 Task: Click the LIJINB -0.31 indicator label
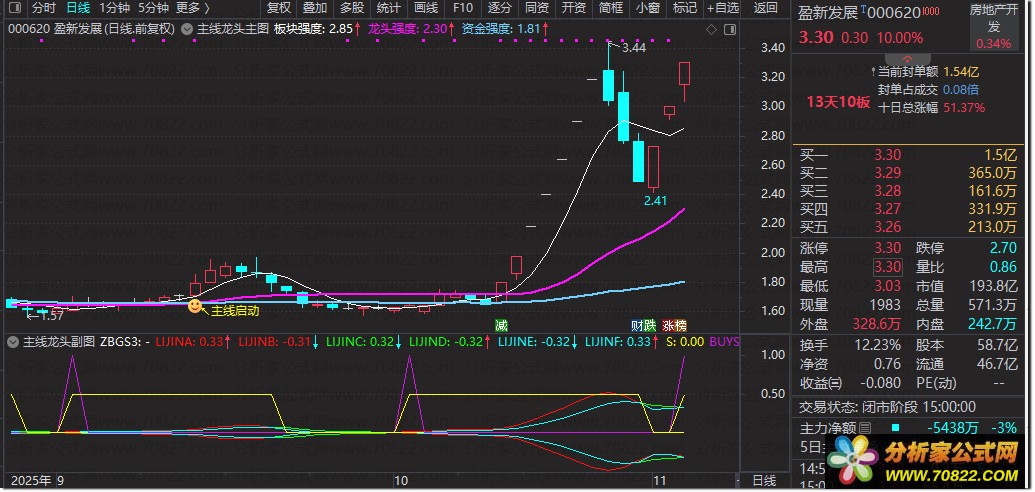click(278, 342)
